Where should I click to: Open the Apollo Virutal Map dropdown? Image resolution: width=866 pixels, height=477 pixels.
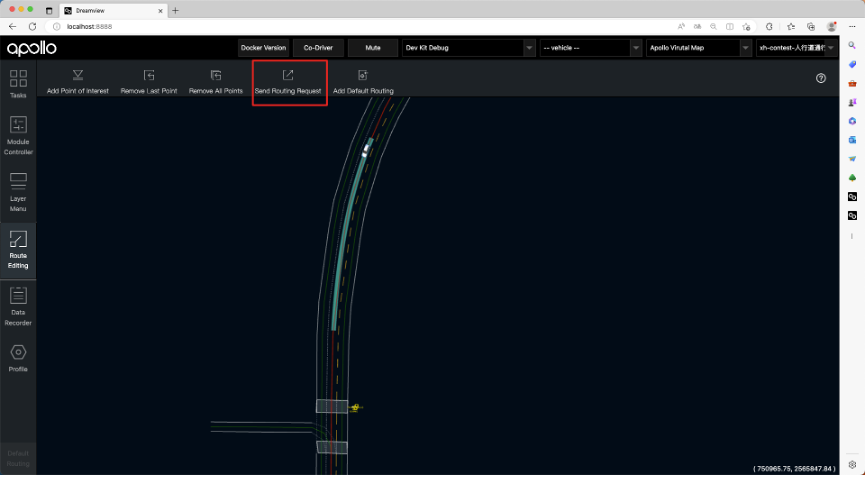coord(699,48)
